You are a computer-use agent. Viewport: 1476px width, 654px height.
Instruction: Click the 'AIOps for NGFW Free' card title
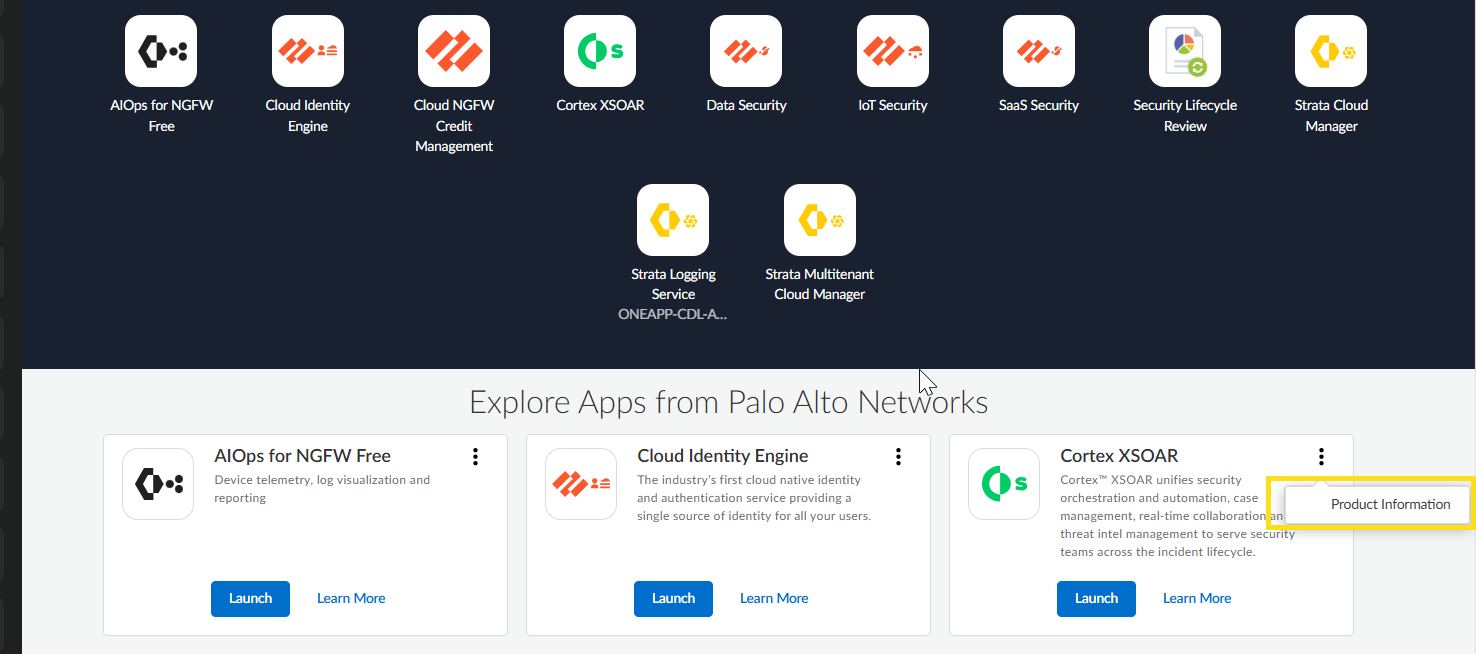coord(302,456)
